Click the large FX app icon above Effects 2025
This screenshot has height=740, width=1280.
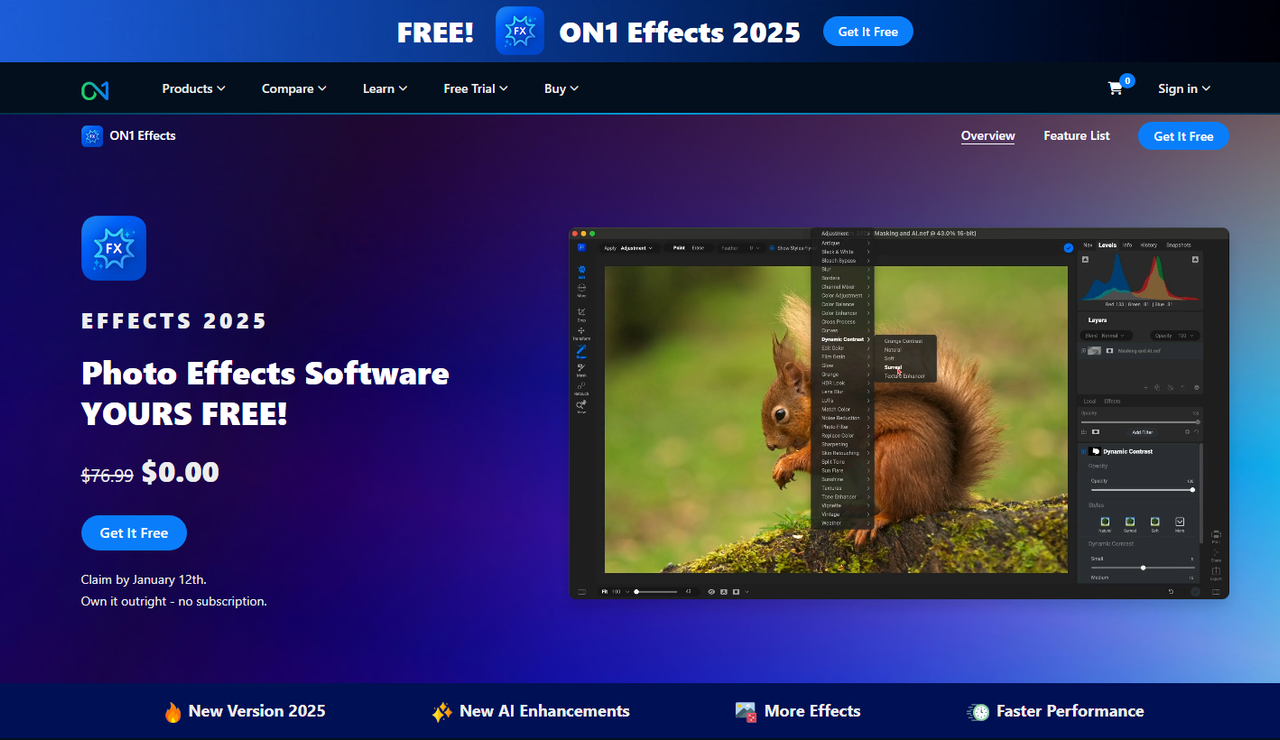[x=114, y=248]
